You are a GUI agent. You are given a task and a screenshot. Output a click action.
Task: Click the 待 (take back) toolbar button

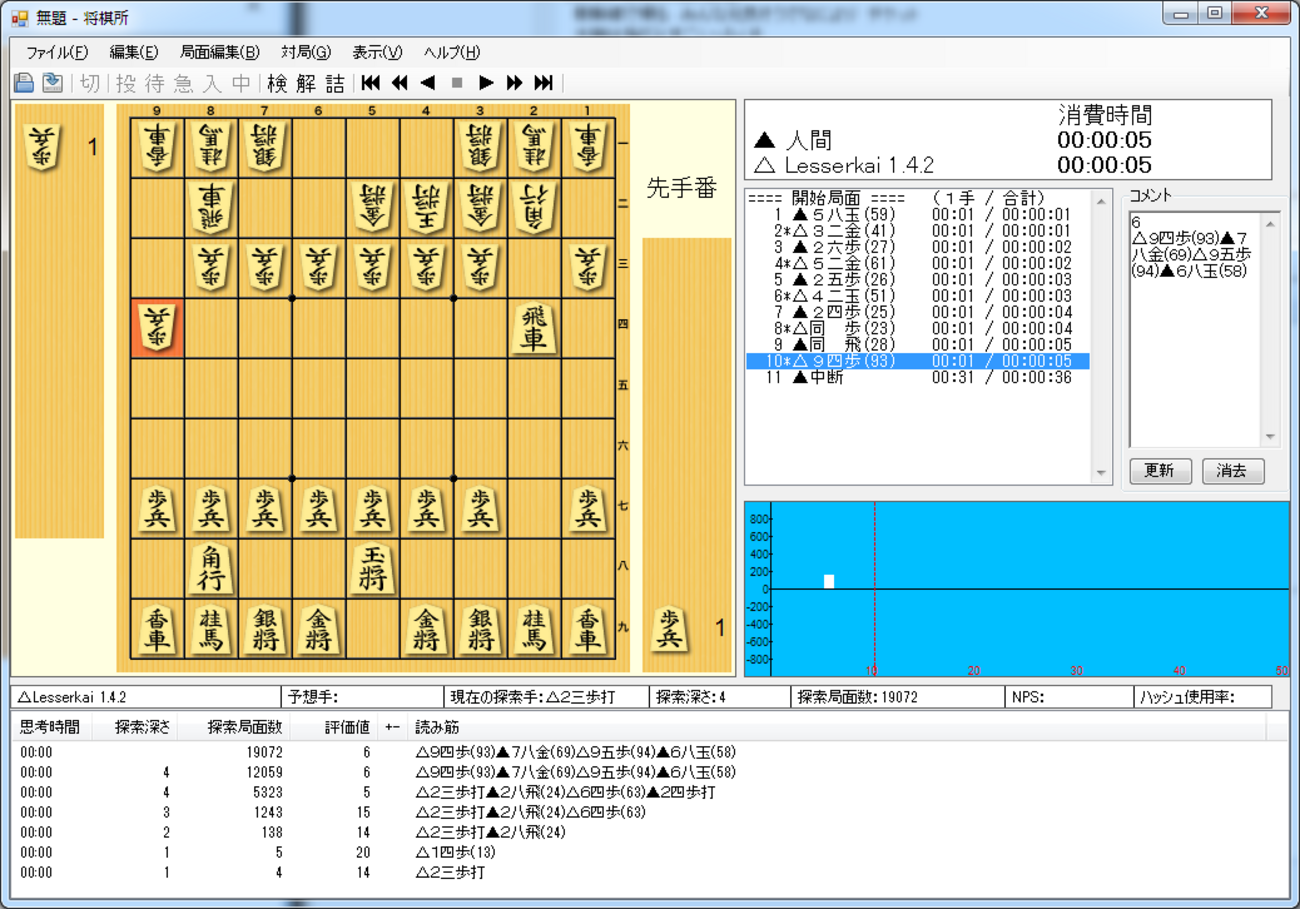[x=155, y=83]
